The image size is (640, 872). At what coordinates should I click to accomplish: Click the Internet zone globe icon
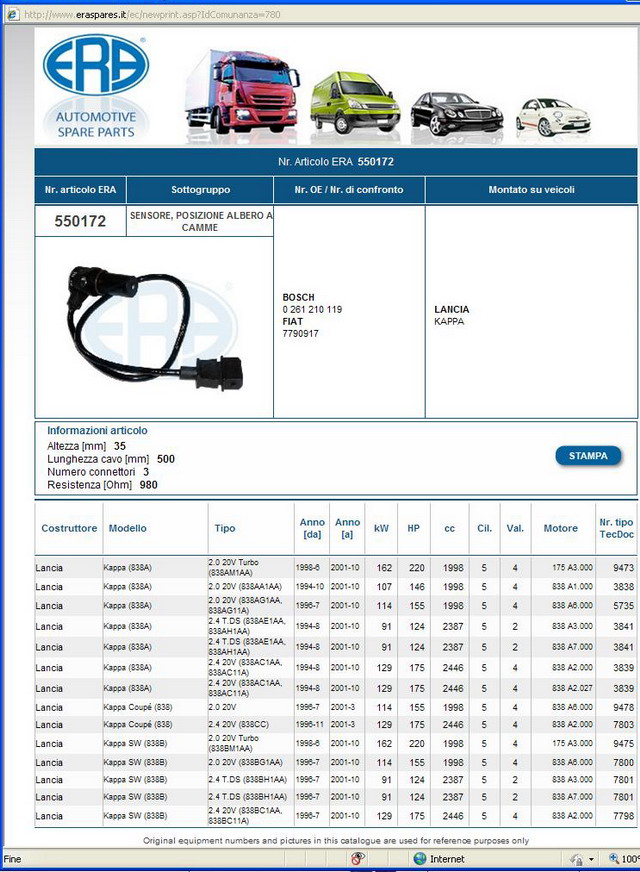(420, 859)
